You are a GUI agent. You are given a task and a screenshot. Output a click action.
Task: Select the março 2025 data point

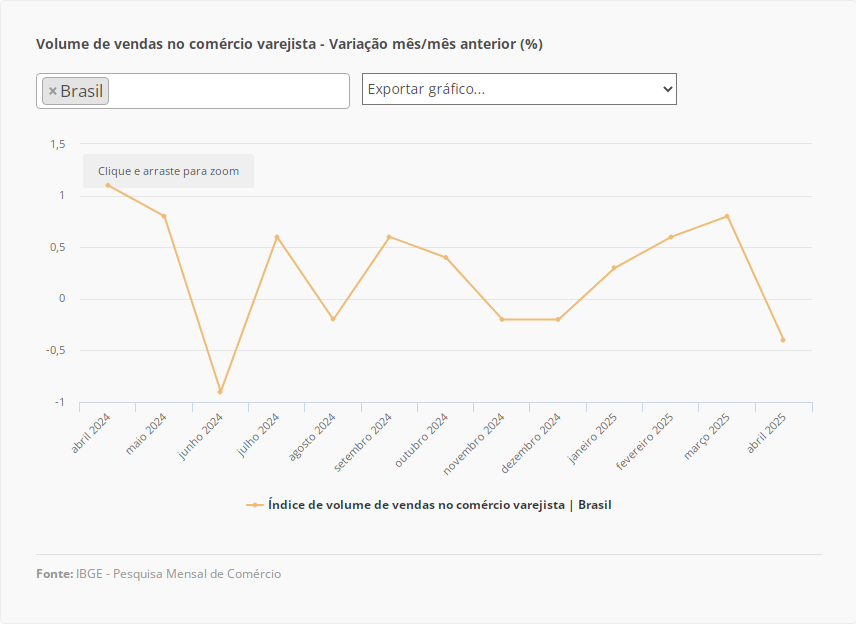coord(727,216)
